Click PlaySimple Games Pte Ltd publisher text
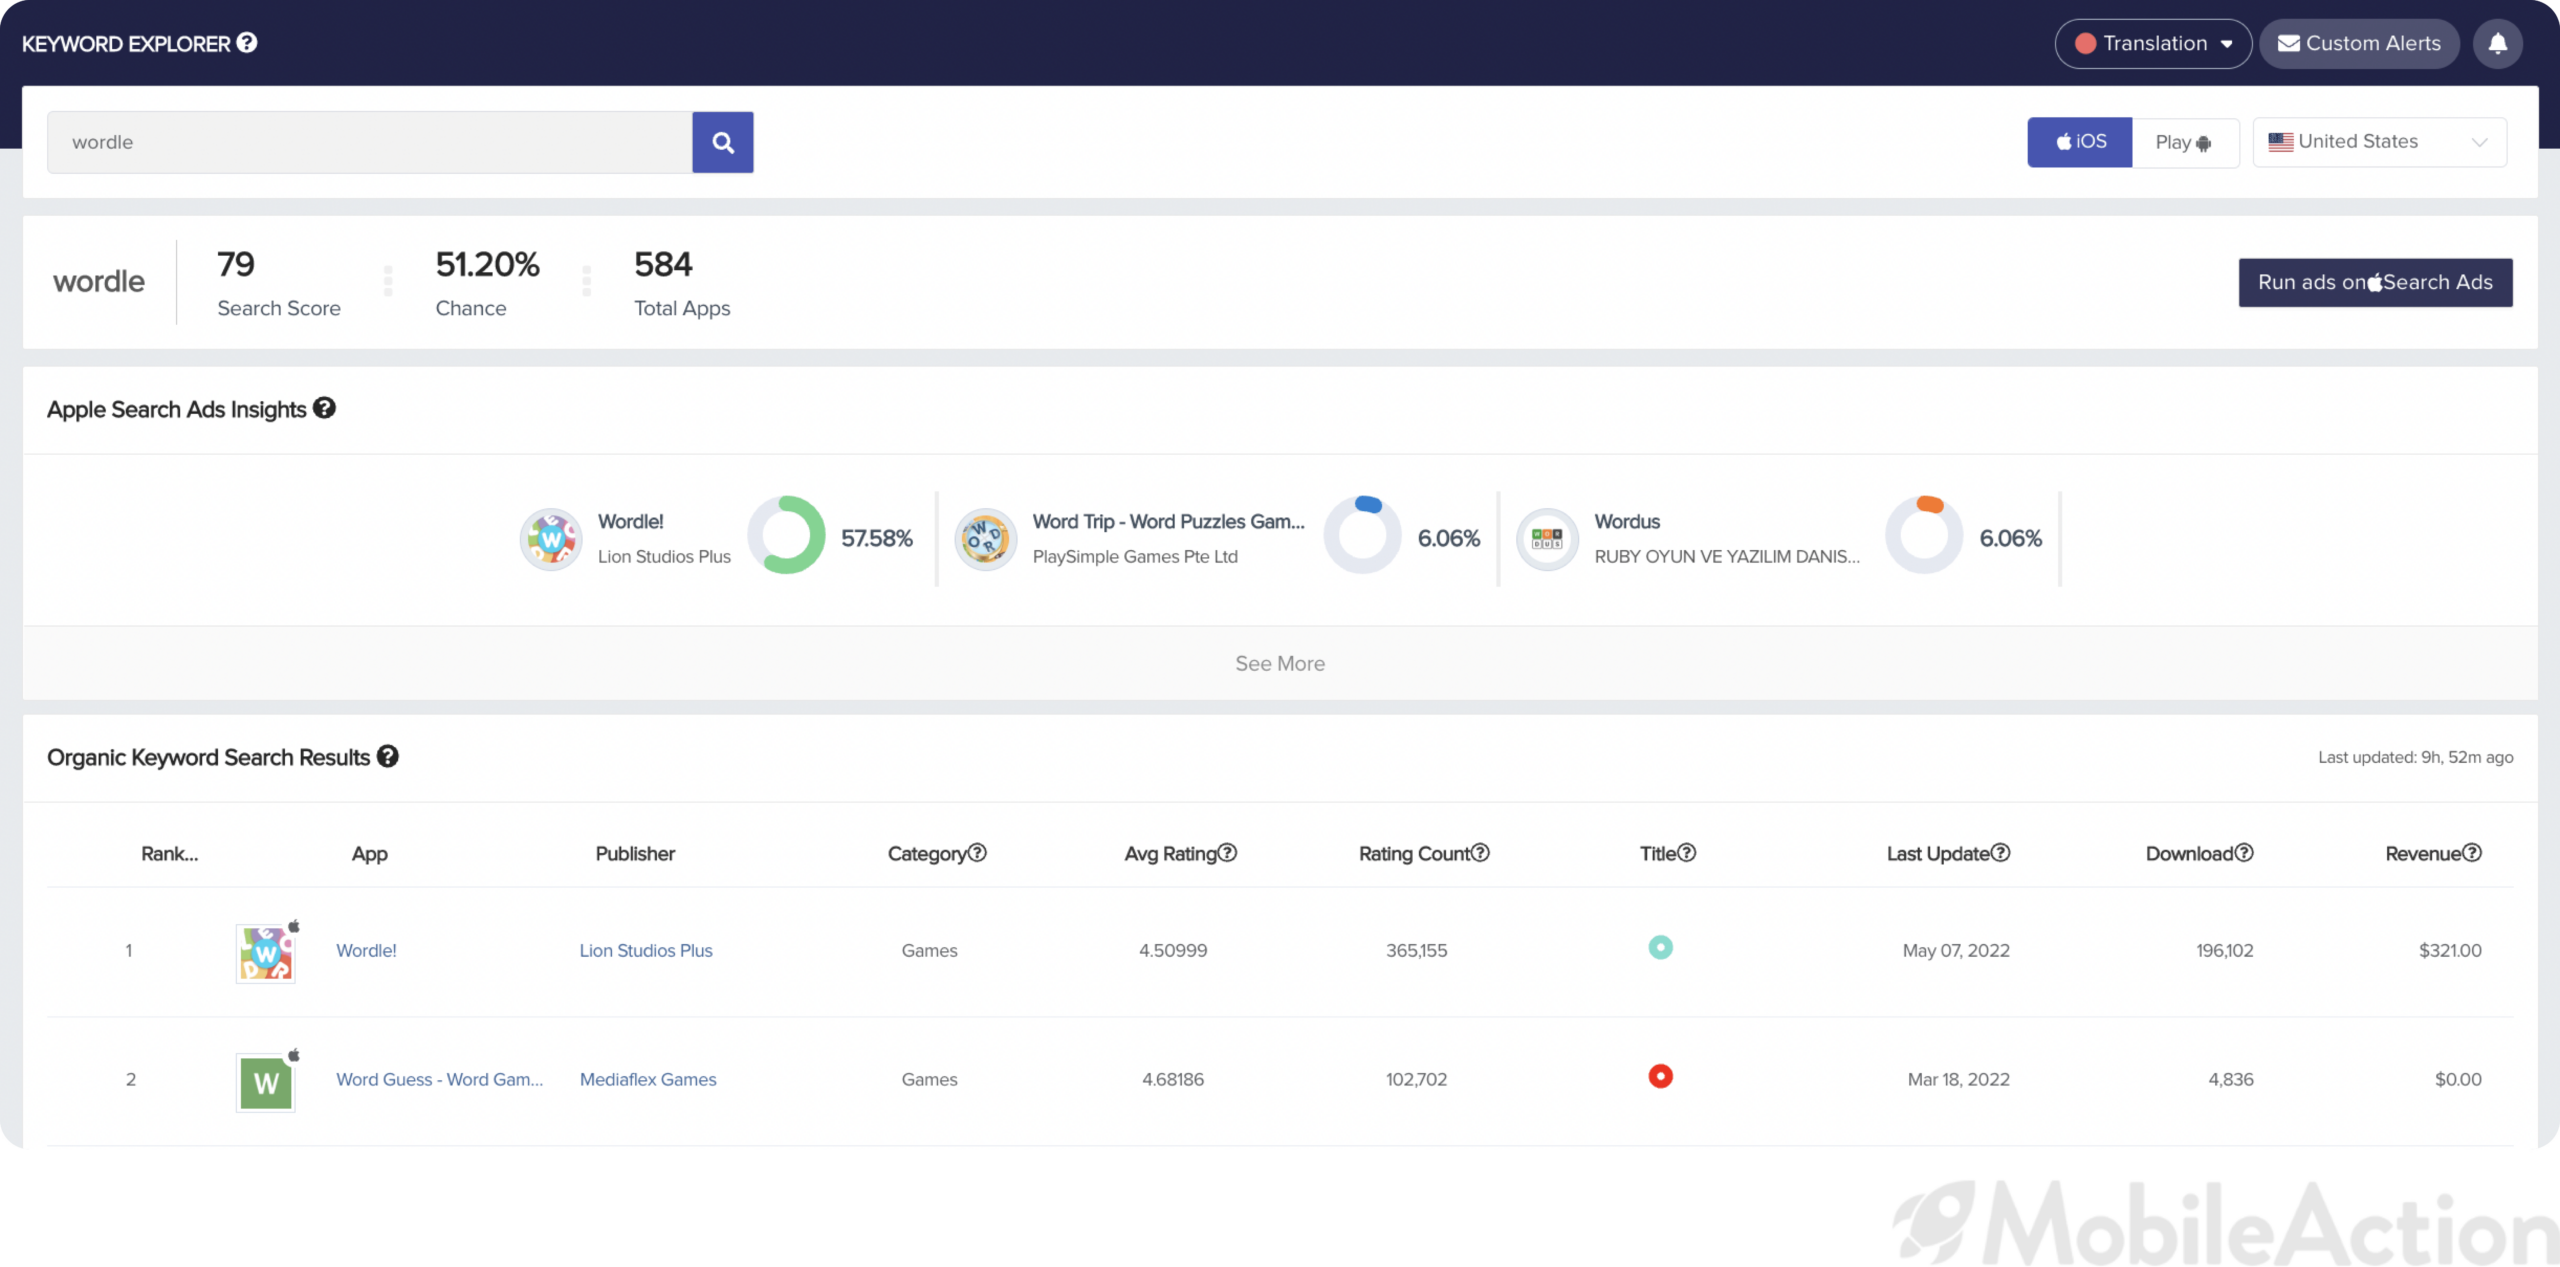 point(1135,556)
